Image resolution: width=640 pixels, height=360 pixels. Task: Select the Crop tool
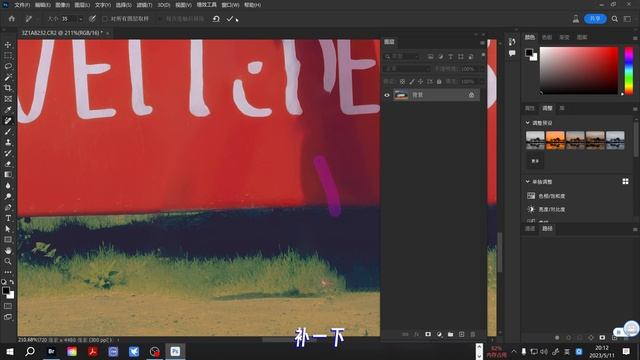(x=8, y=88)
